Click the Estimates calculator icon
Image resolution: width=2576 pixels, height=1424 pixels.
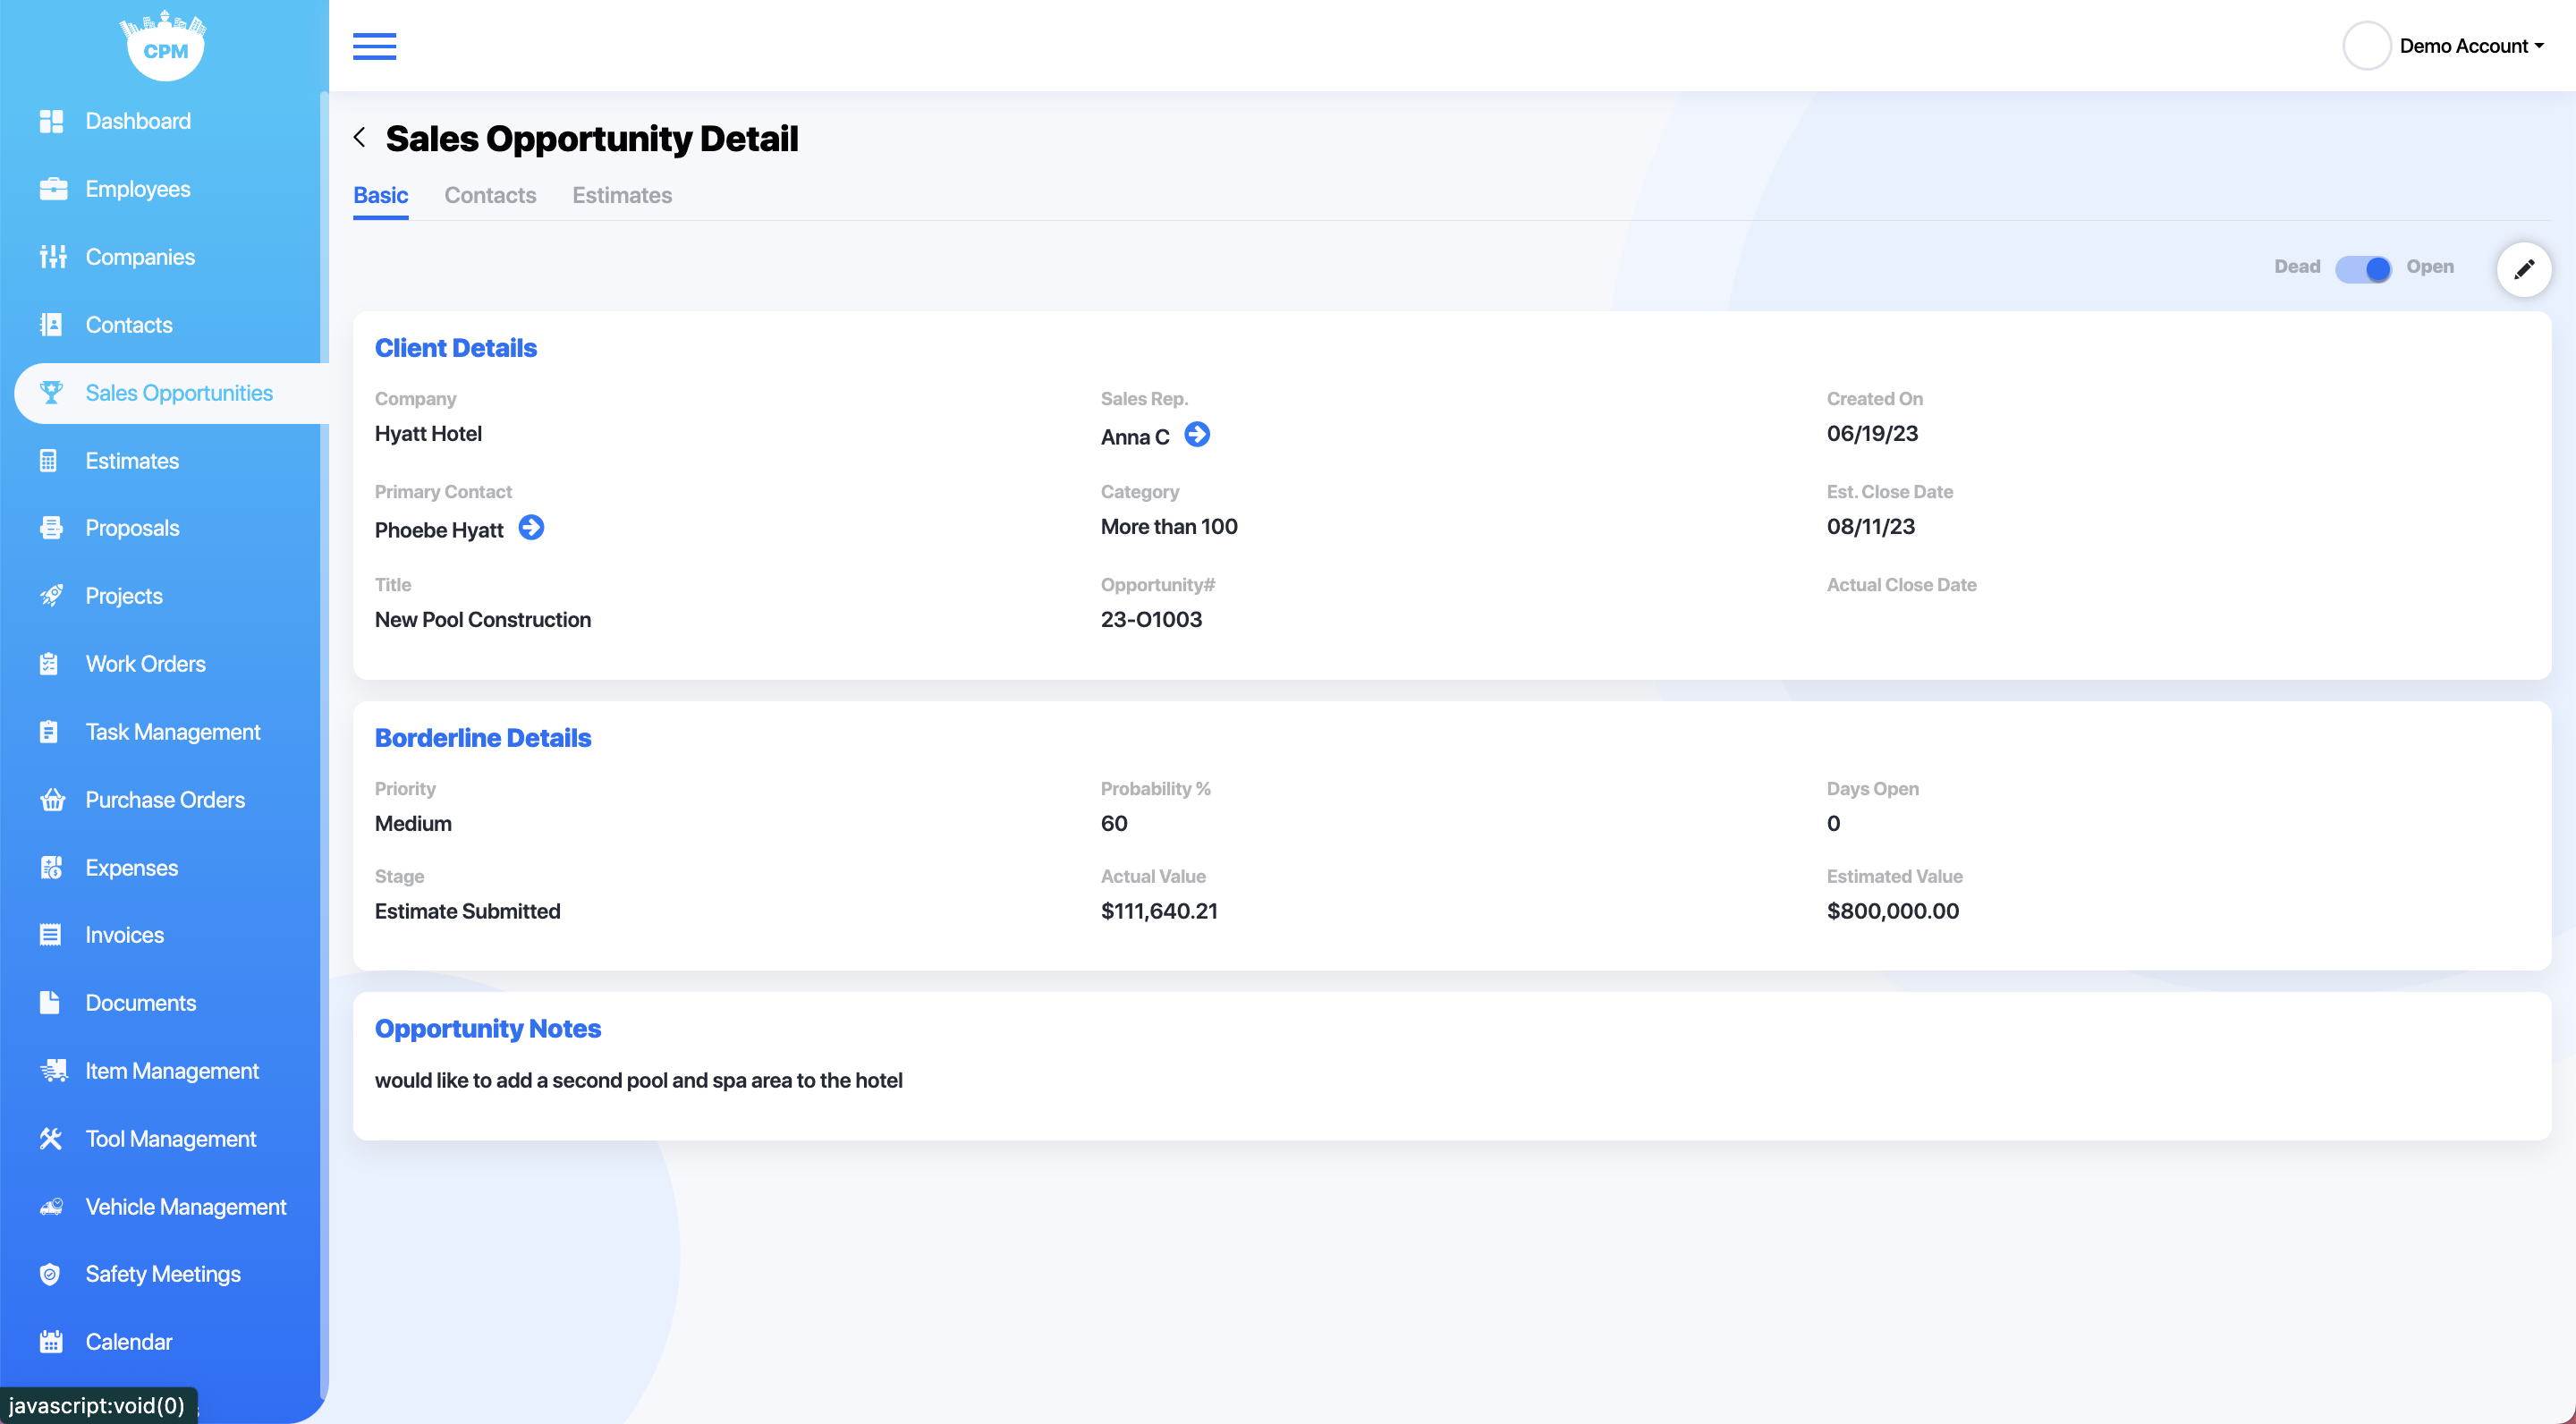(x=48, y=461)
